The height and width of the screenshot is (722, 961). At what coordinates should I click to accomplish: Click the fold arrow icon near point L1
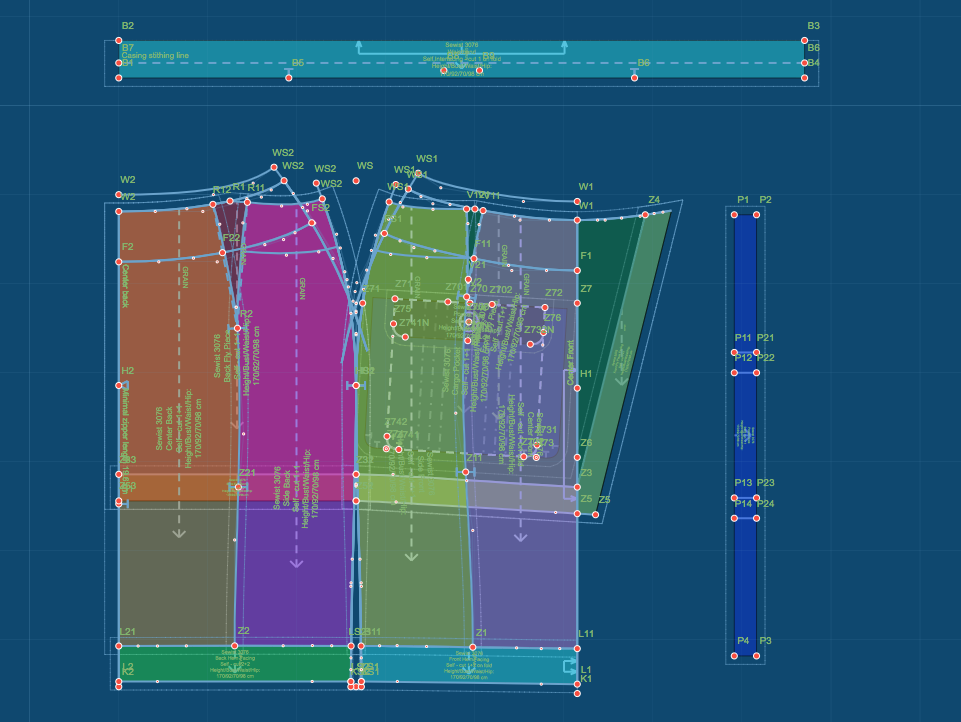[x=570, y=667]
